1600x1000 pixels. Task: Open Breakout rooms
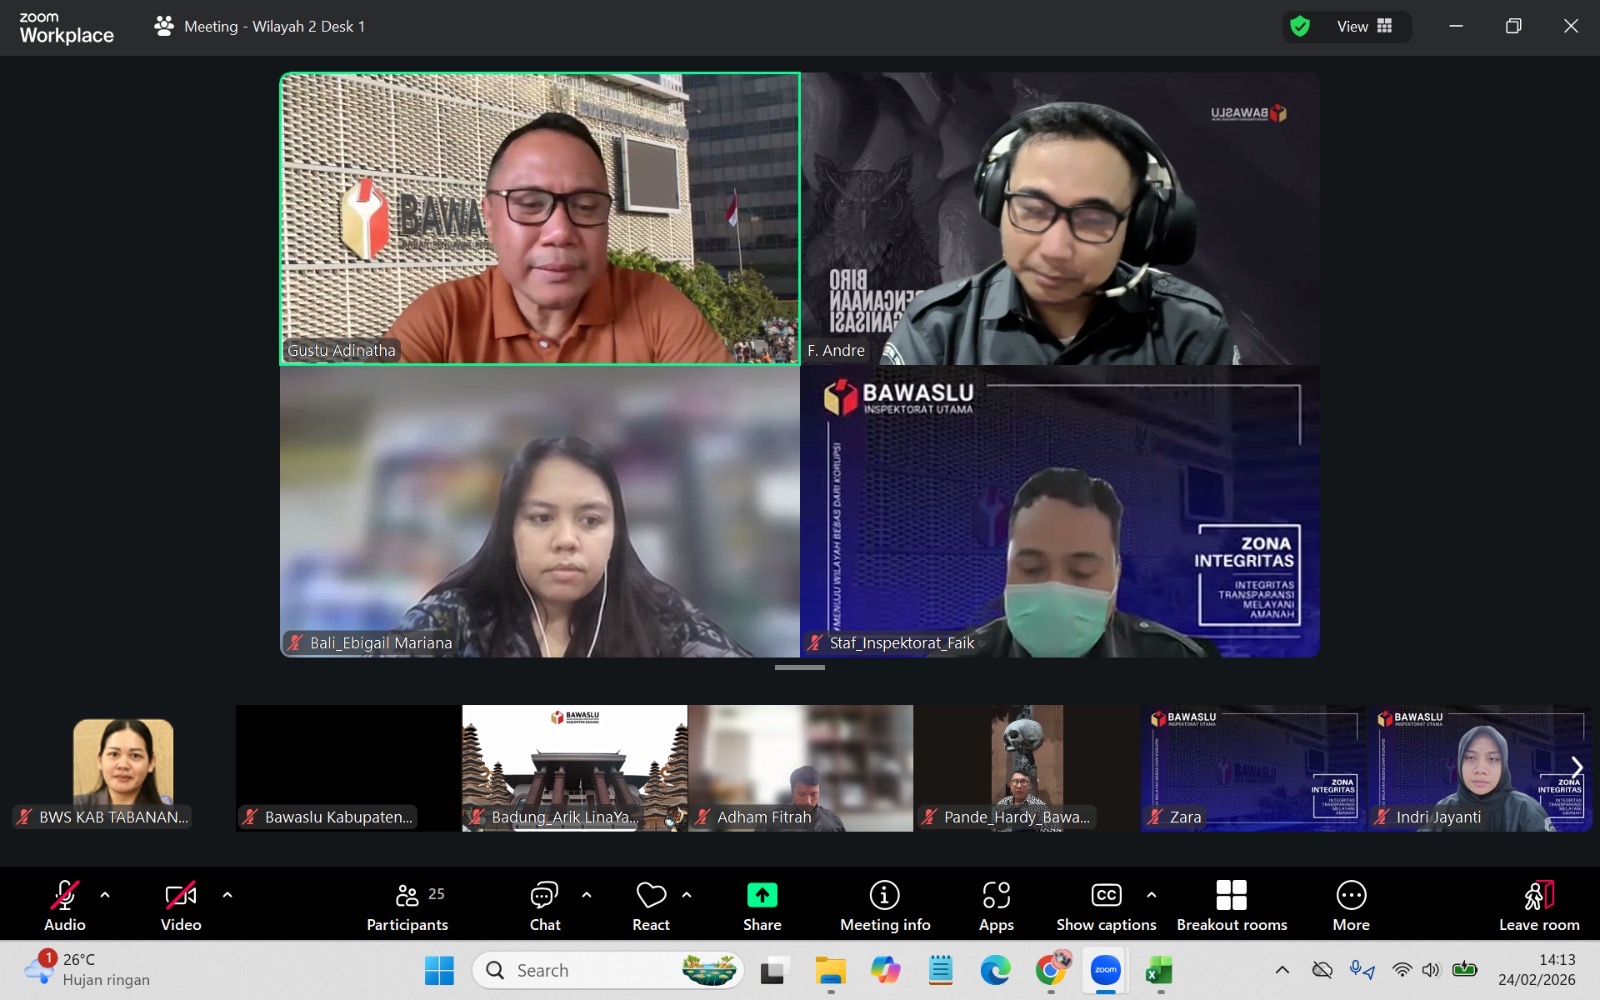[1231, 906]
